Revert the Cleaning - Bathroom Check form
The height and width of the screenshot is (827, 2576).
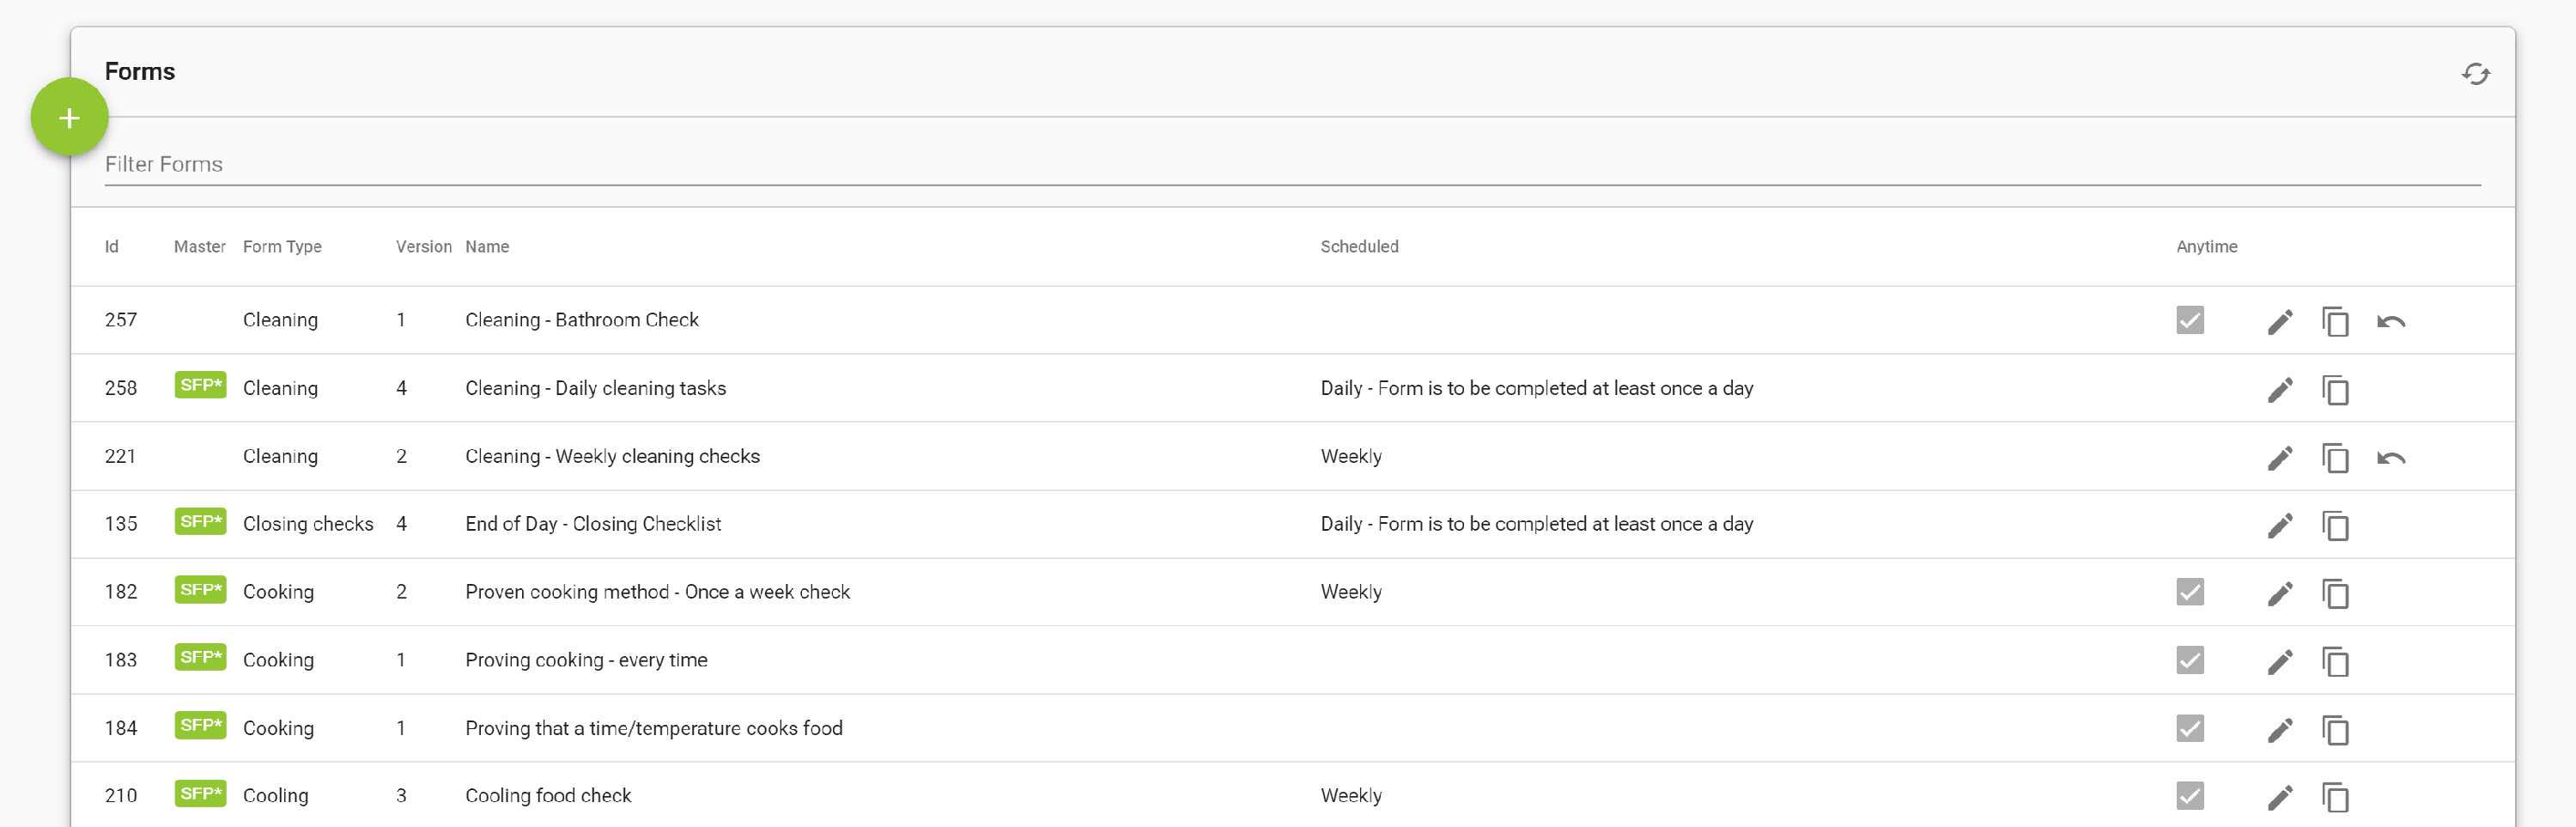click(2390, 321)
